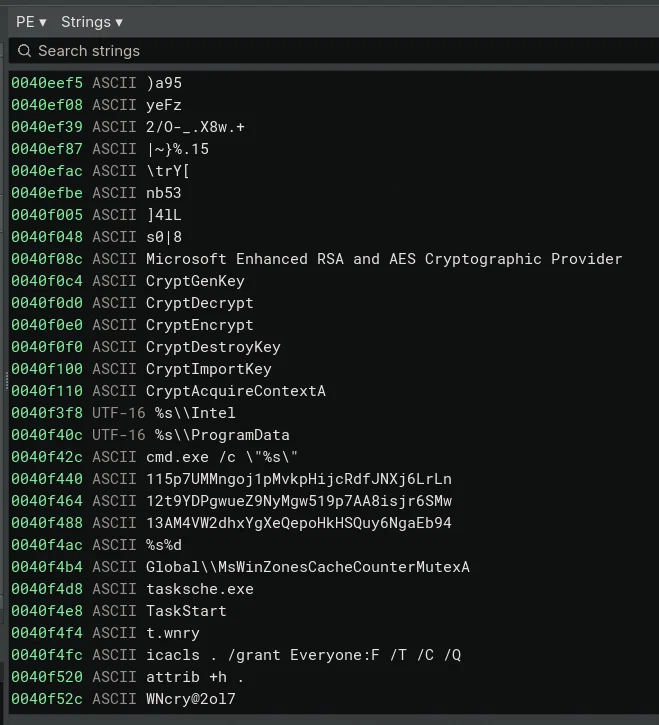Click address 0040f4b4
This screenshot has height=725, width=659.
coord(47,567)
